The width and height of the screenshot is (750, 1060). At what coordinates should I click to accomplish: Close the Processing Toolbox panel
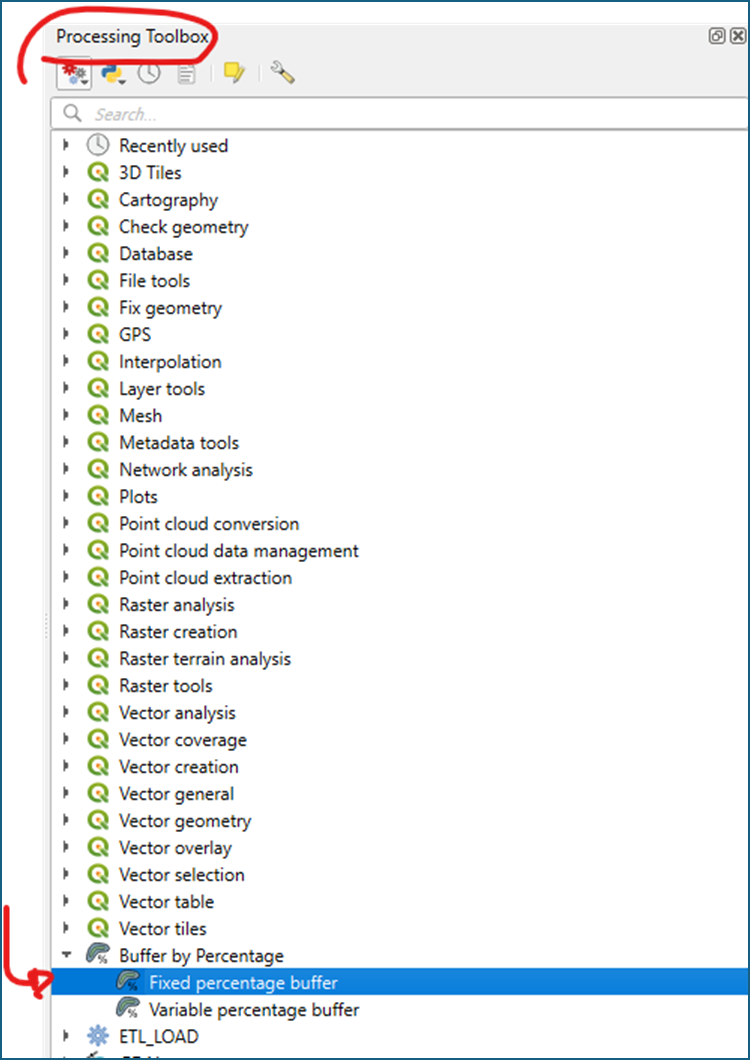tap(737, 36)
